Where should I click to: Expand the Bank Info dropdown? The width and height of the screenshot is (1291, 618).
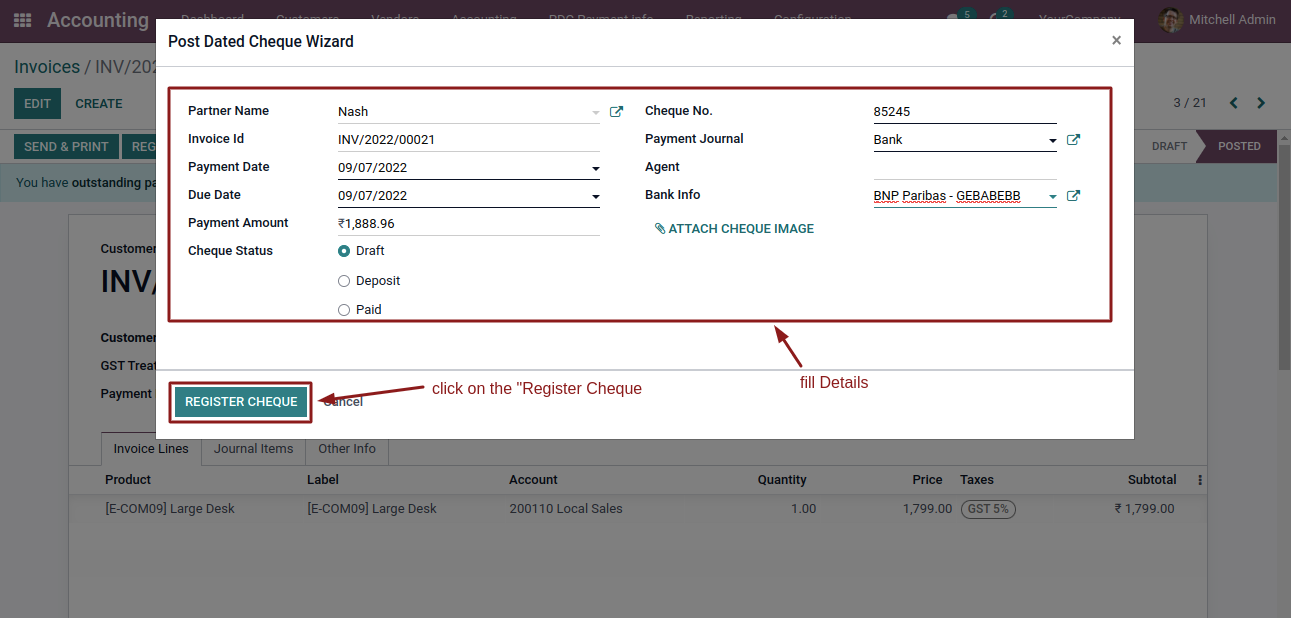click(1052, 196)
